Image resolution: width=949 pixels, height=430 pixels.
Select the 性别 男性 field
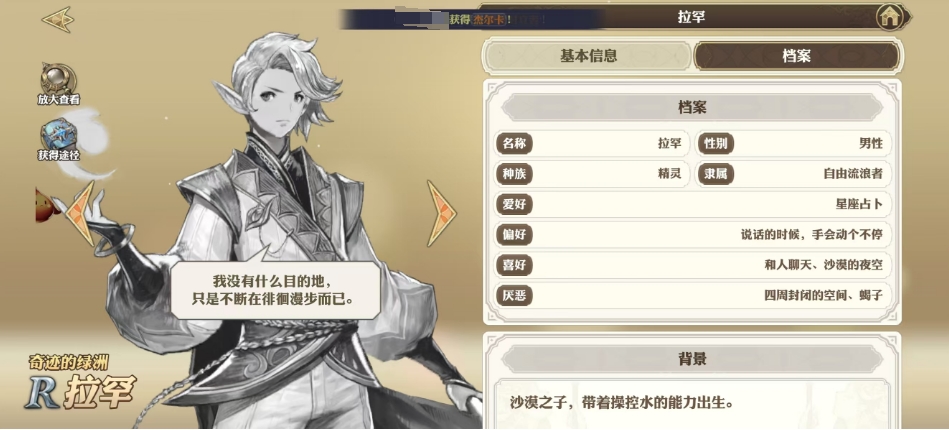tap(793, 144)
